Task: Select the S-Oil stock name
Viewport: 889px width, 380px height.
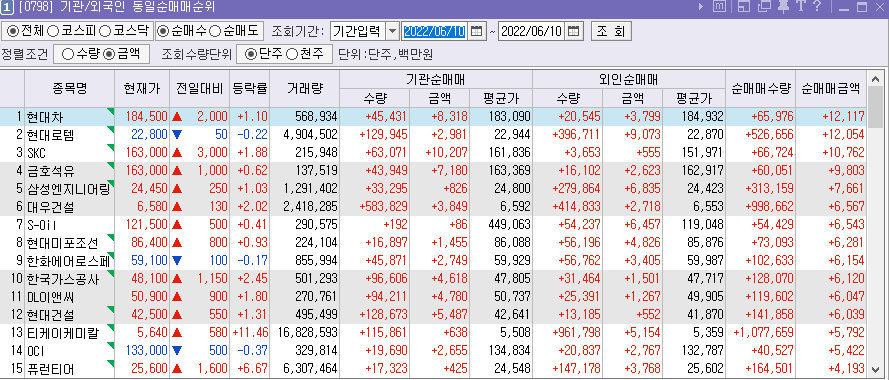Action: (42, 225)
